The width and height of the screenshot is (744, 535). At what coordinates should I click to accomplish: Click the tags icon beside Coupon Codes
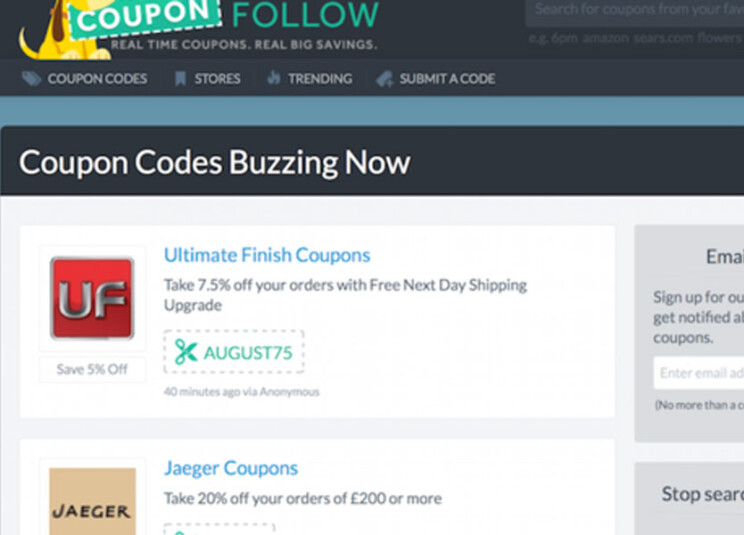pos(31,79)
